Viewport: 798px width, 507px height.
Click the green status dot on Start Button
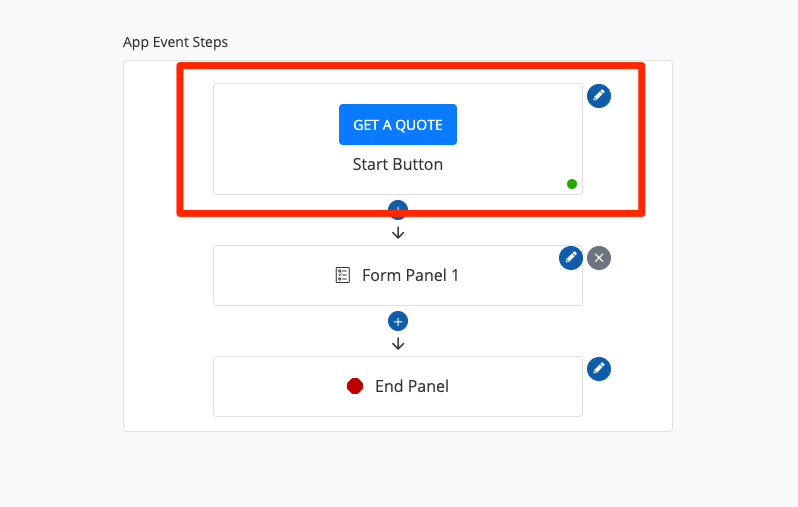tap(572, 184)
